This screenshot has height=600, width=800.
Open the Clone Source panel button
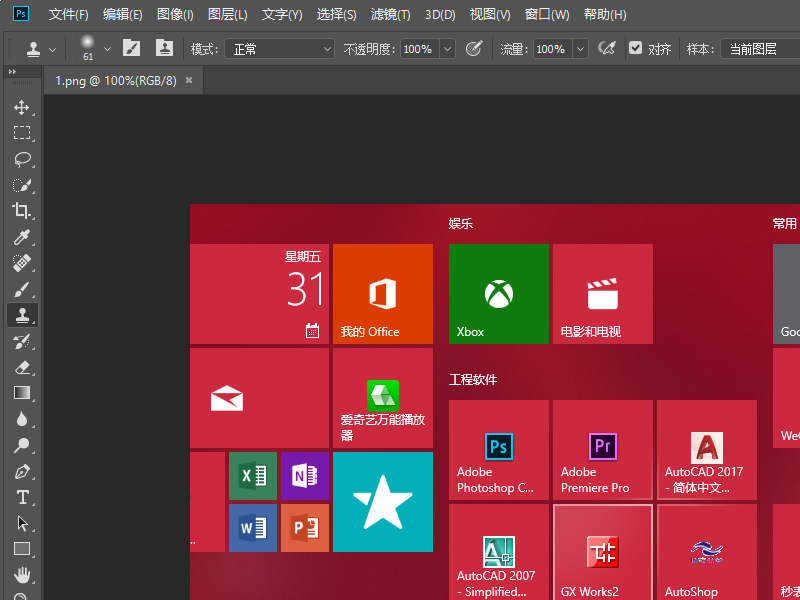[164, 48]
